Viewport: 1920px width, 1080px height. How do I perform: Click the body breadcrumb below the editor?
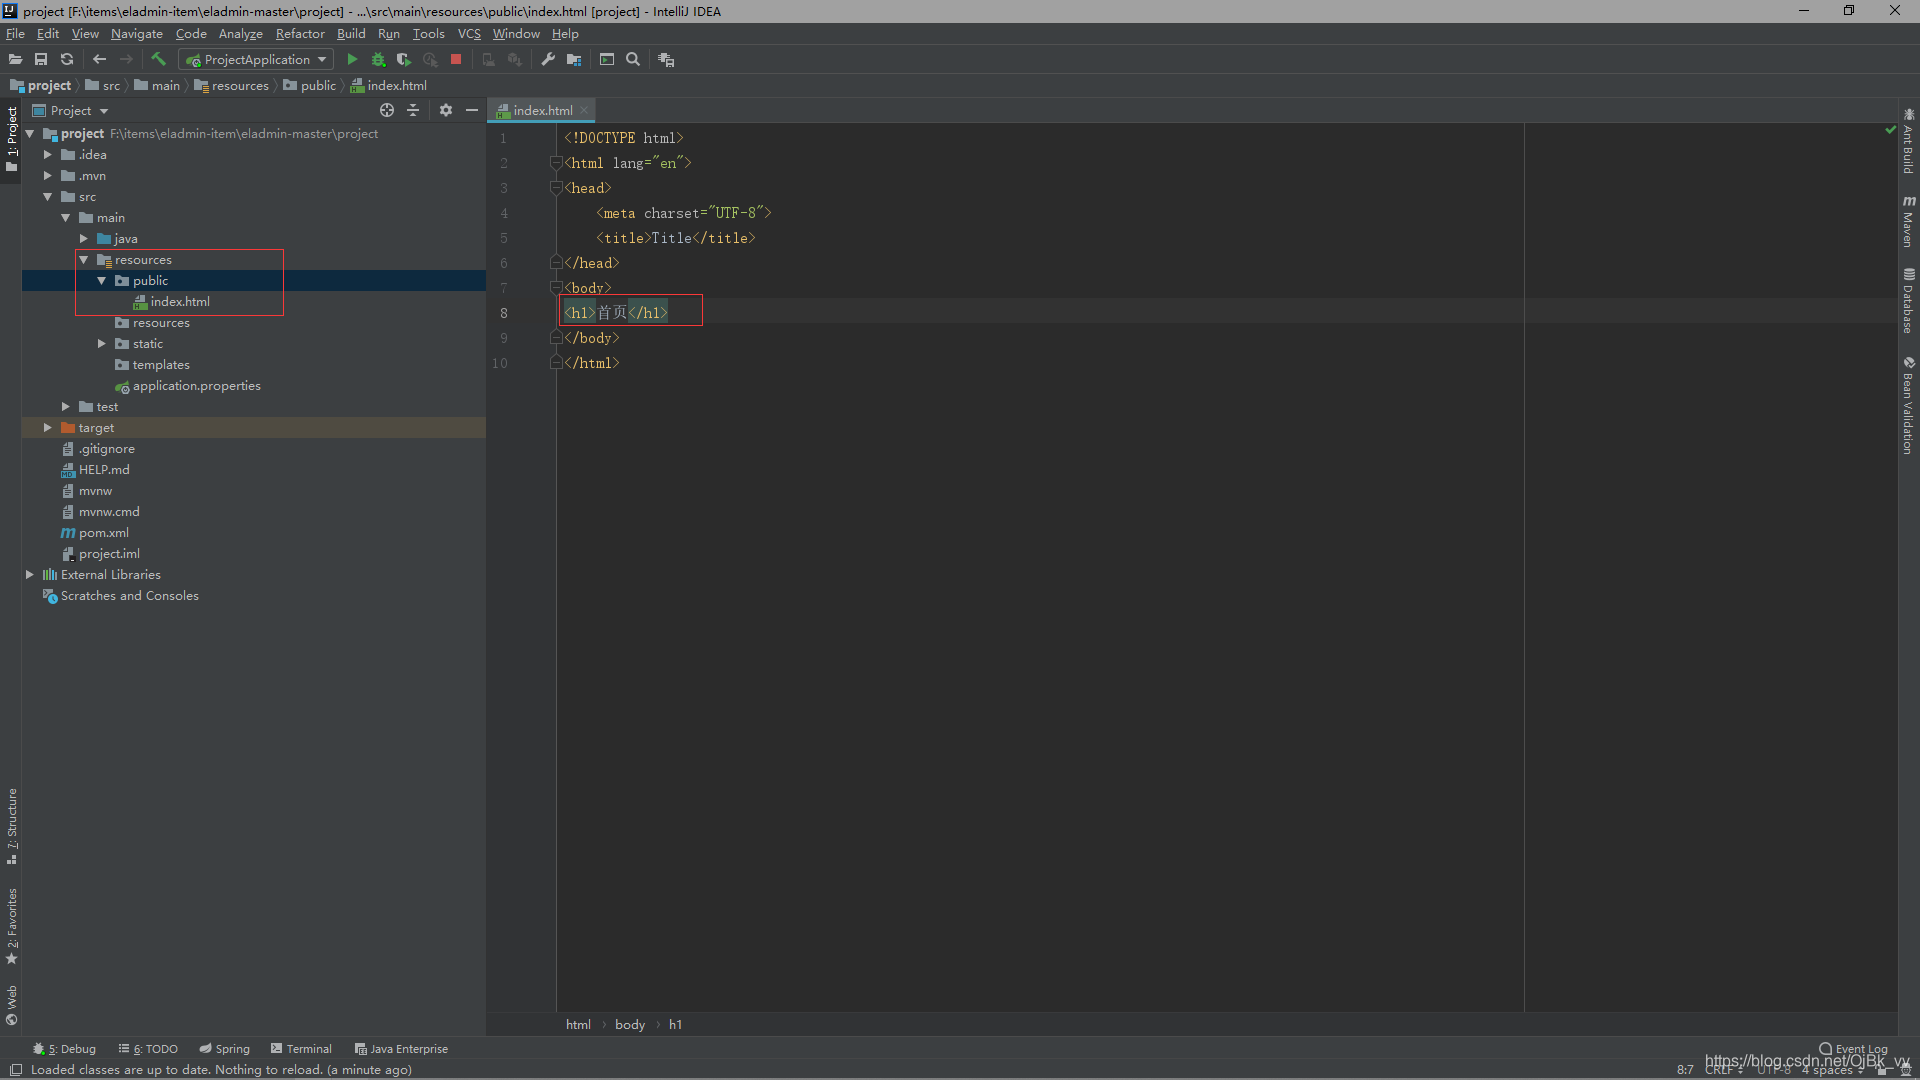pos(630,1025)
